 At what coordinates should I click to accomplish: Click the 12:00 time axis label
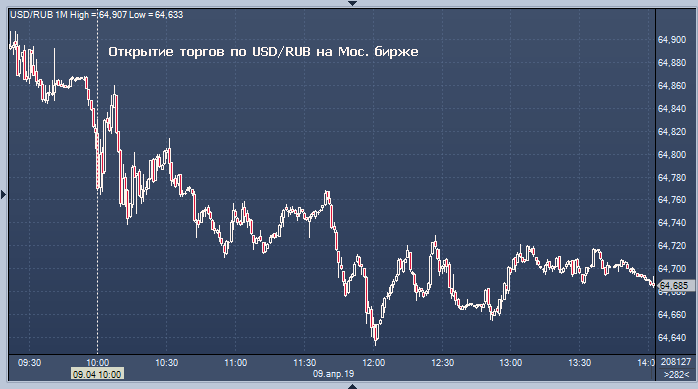(x=373, y=363)
